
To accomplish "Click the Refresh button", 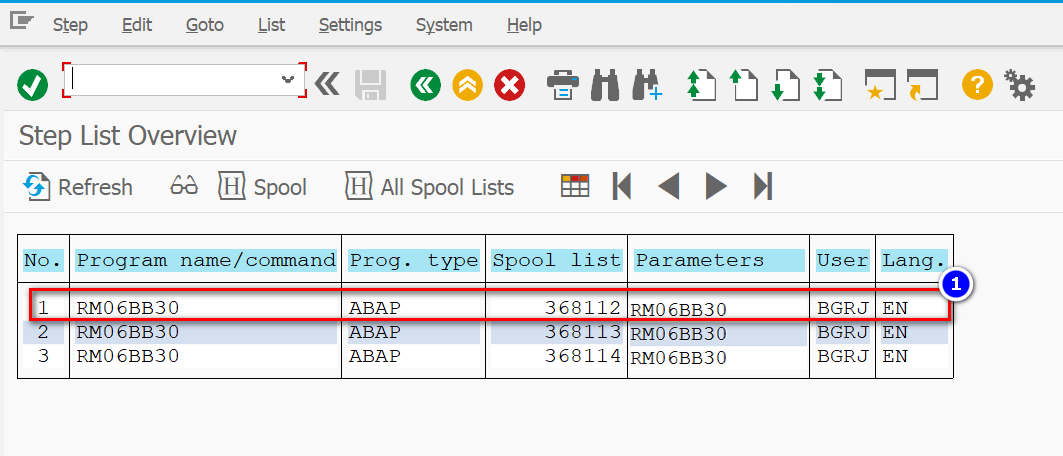I will (78, 187).
